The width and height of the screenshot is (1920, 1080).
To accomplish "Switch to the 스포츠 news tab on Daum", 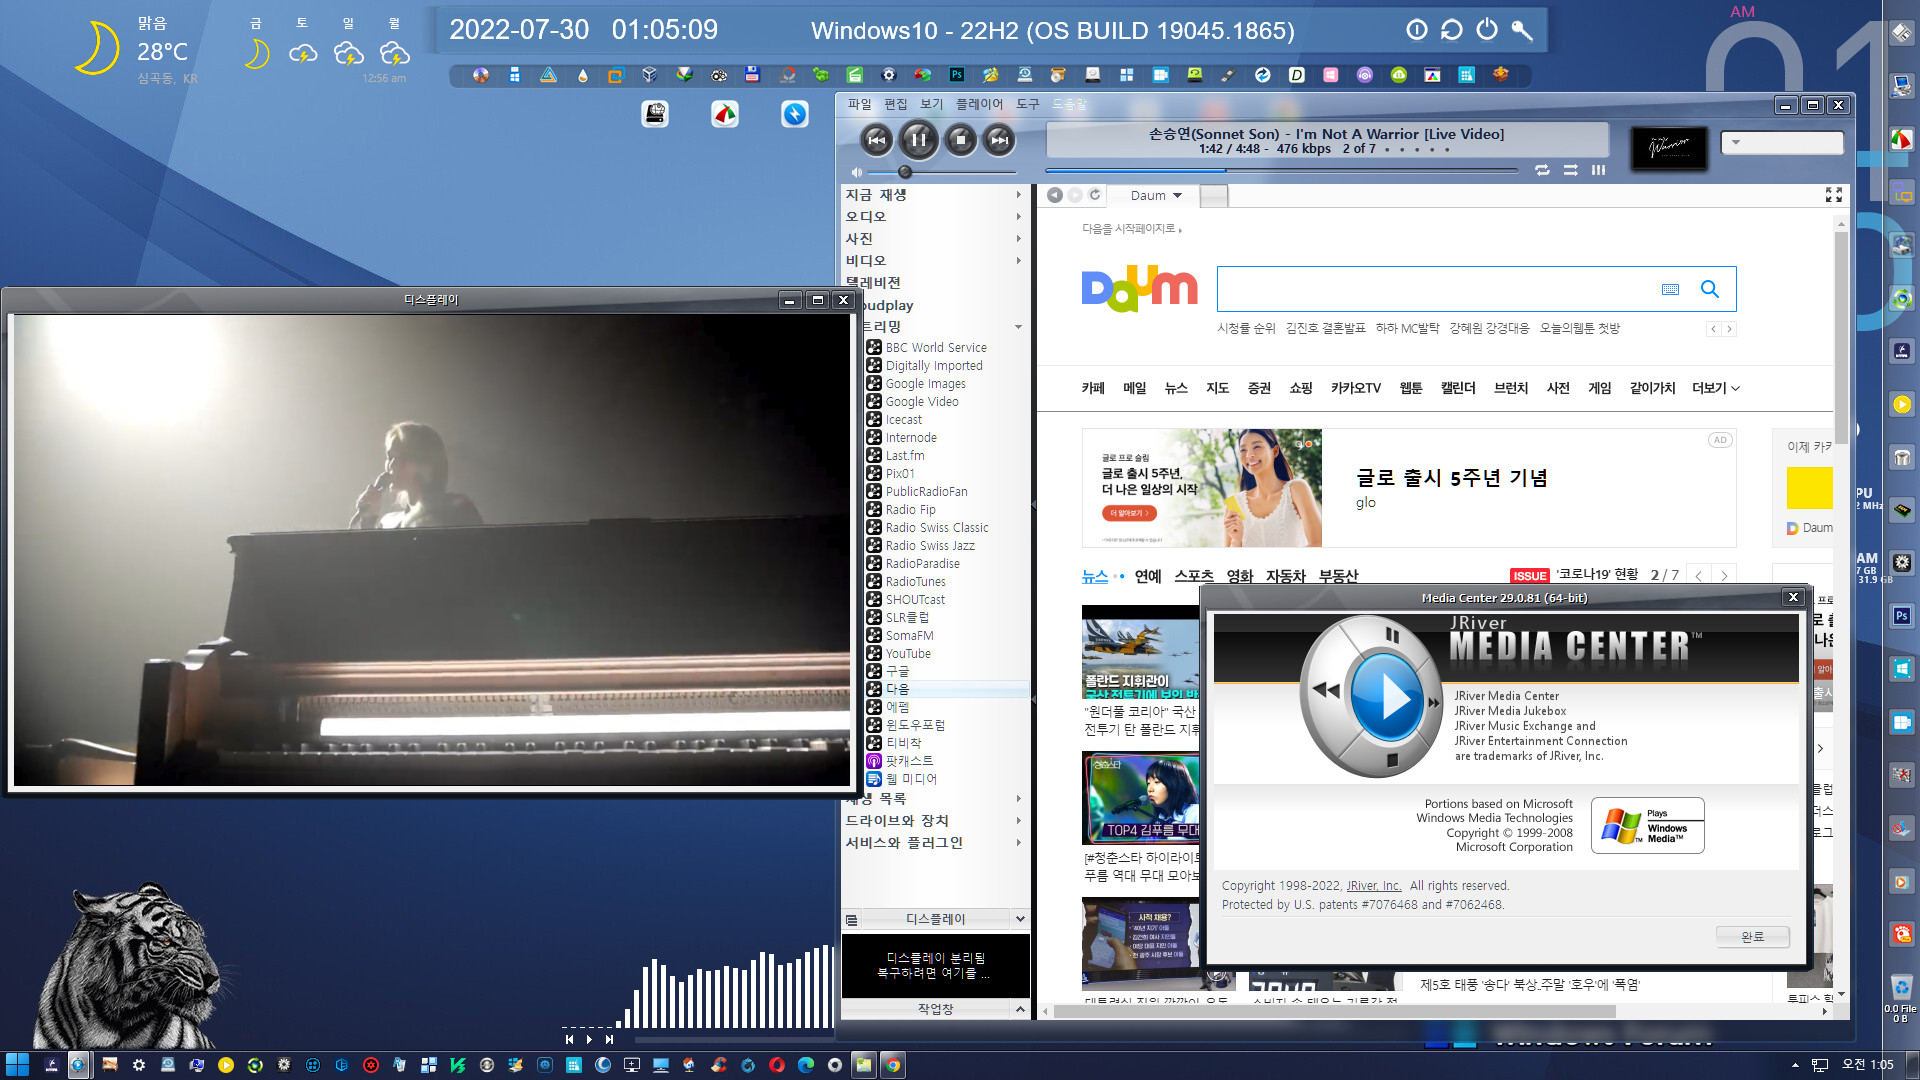I will tap(1194, 576).
